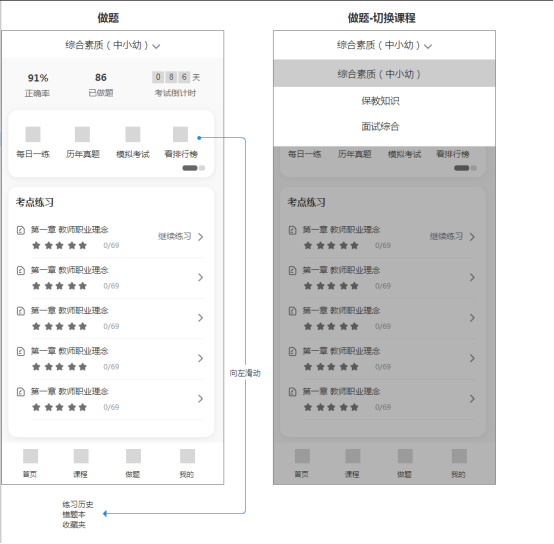Image resolution: width=554 pixels, height=544 pixels.
Task: Open the 模拟考试 icon in left mockup
Action: pyautogui.click(x=133, y=134)
